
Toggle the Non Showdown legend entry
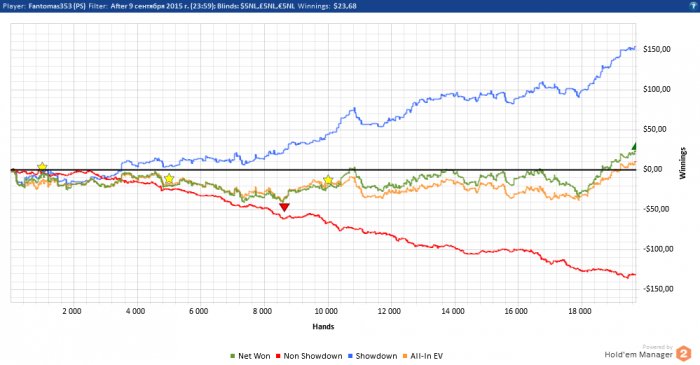pyautogui.click(x=309, y=356)
